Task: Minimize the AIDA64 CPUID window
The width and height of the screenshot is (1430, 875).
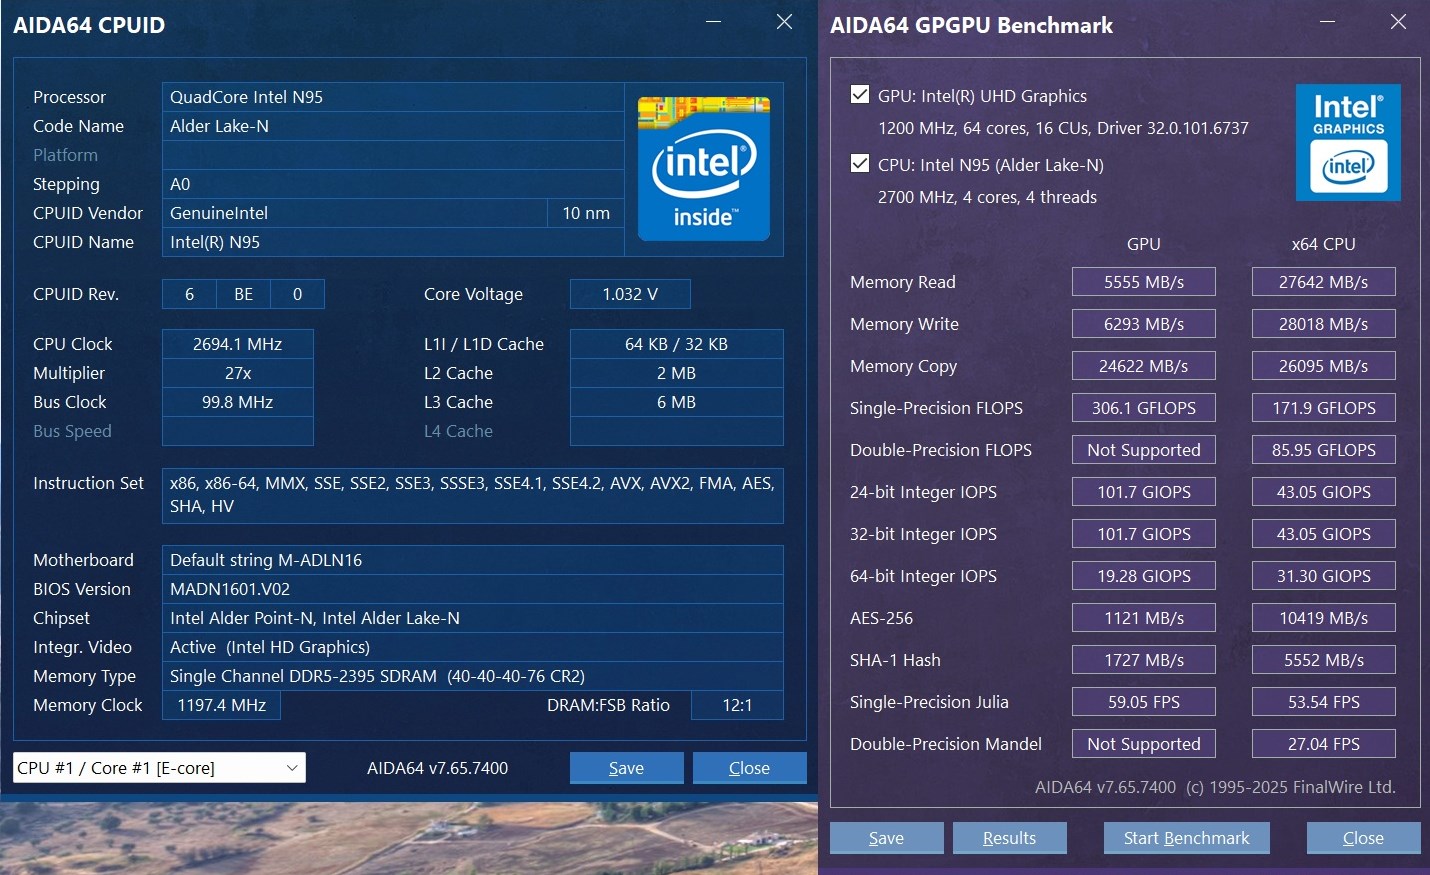Action: (x=713, y=22)
